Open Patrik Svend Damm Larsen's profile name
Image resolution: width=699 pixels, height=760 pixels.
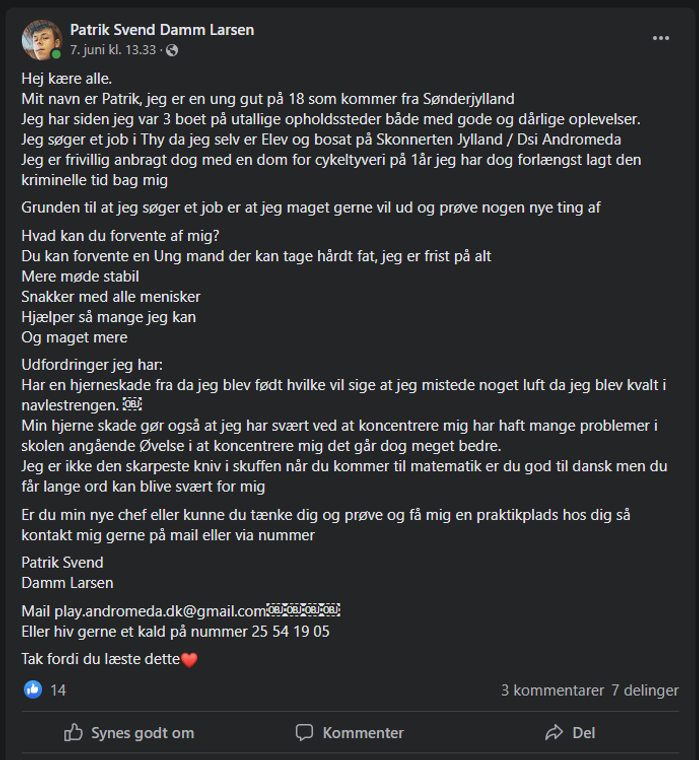click(x=162, y=30)
